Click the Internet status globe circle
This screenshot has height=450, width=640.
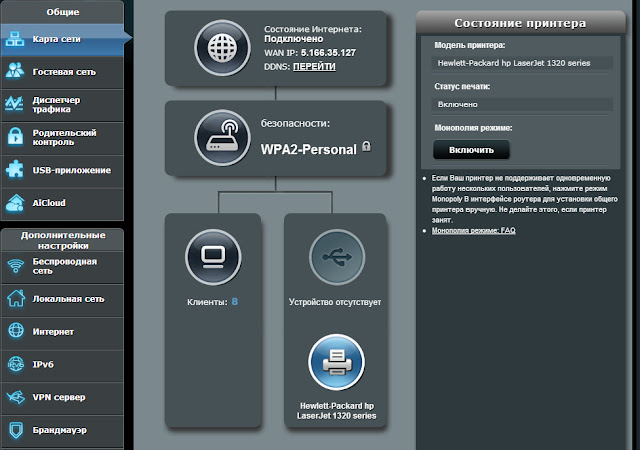[x=222, y=48]
